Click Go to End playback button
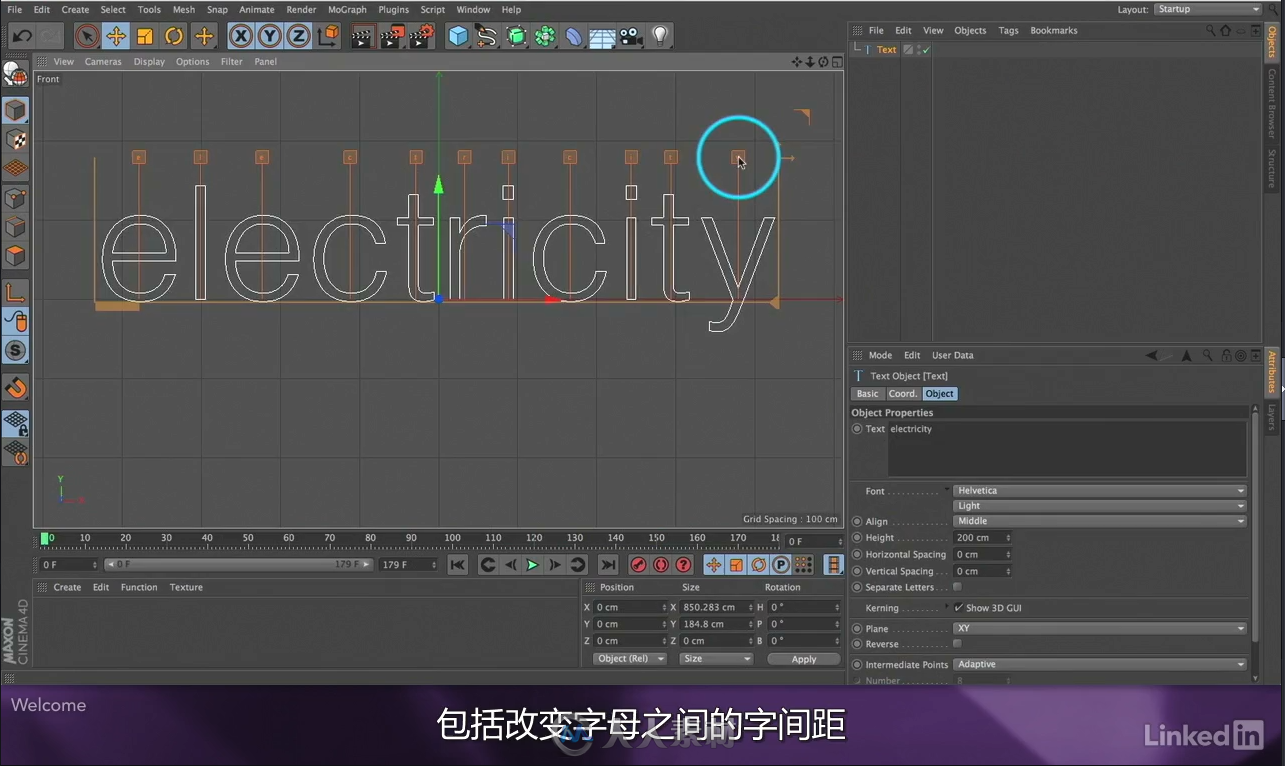Screen dimensions: 1285x766 (608, 565)
